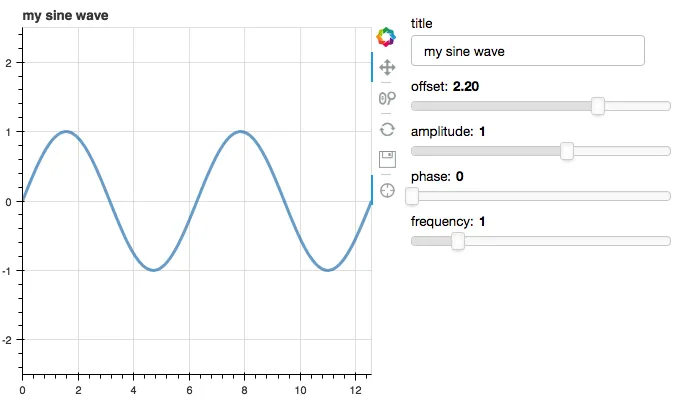
Task: Toggle the Crosshair inspector tool
Action: tap(386, 190)
